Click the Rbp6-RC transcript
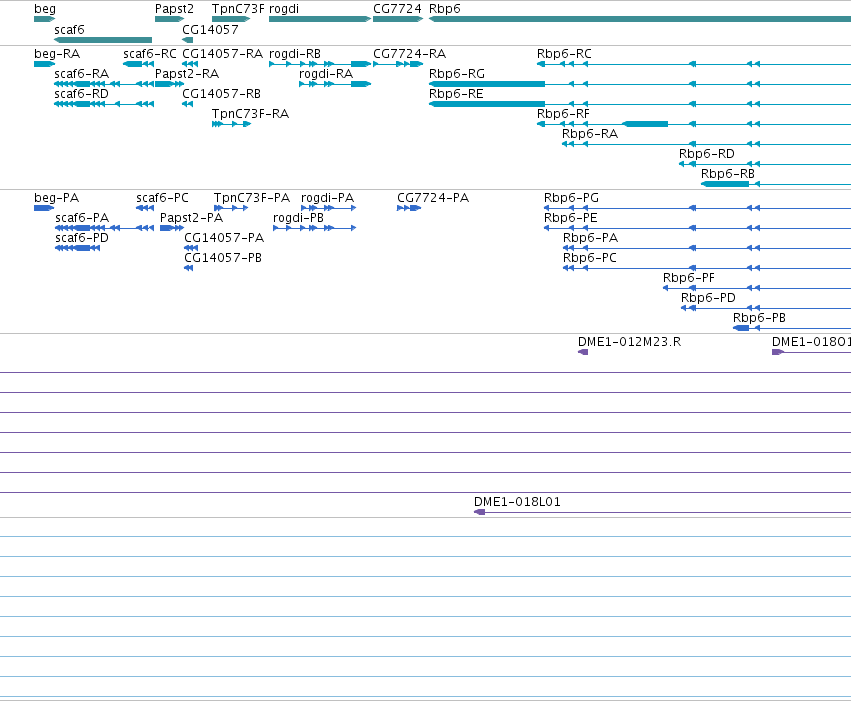This screenshot has height=701, width=851. coord(694,64)
